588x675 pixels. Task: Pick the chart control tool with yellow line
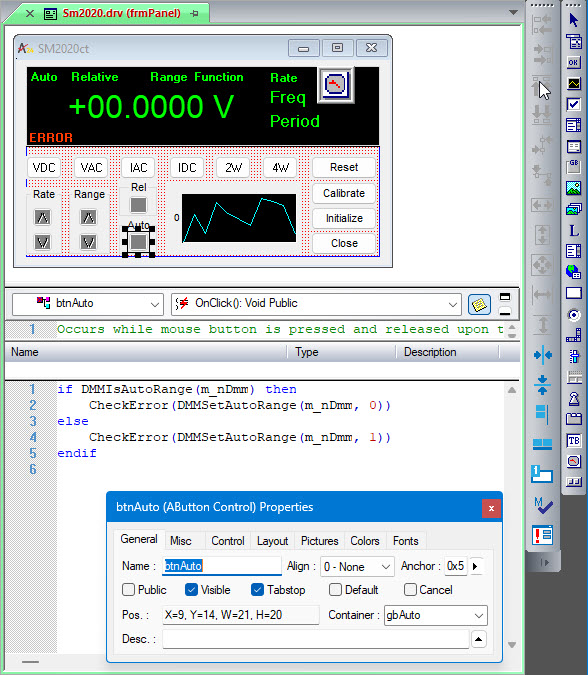[573, 83]
